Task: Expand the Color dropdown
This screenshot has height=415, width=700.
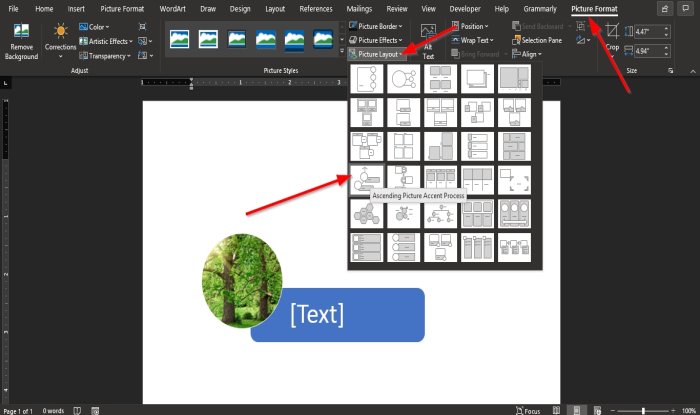Action: [94, 27]
